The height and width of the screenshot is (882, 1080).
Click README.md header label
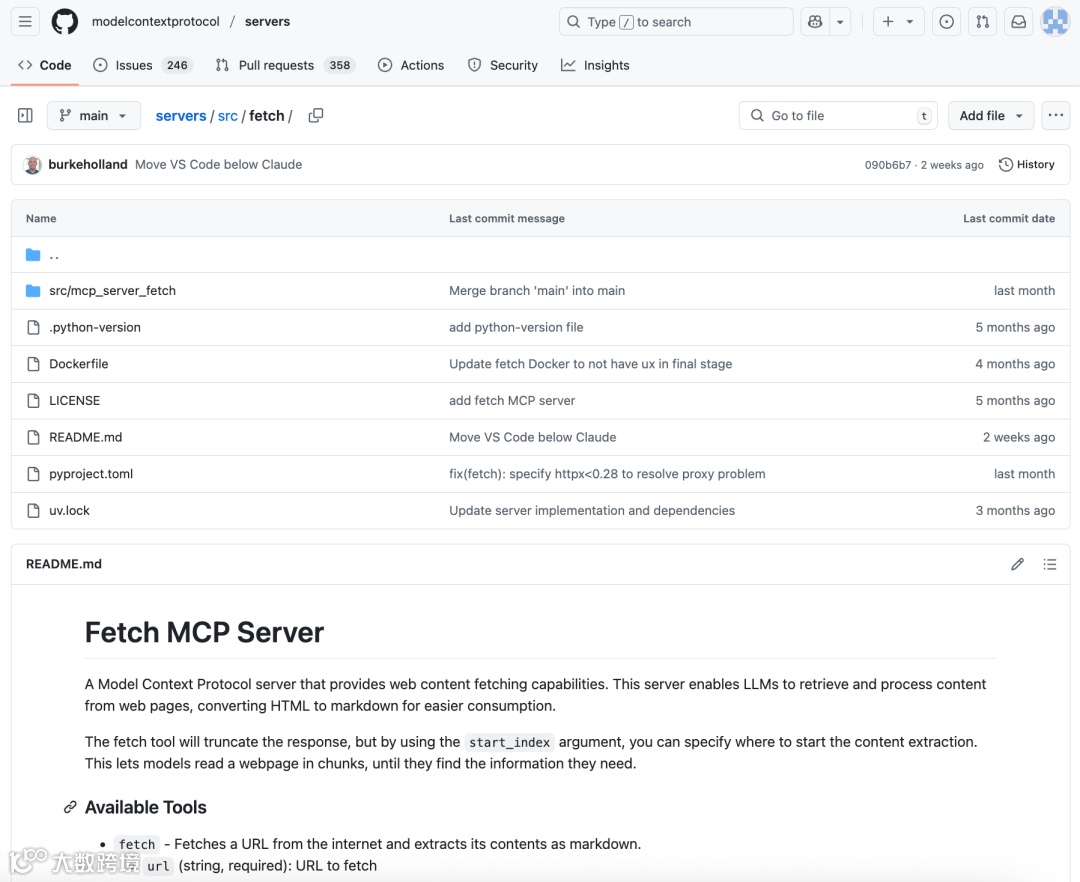click(63, 564)
